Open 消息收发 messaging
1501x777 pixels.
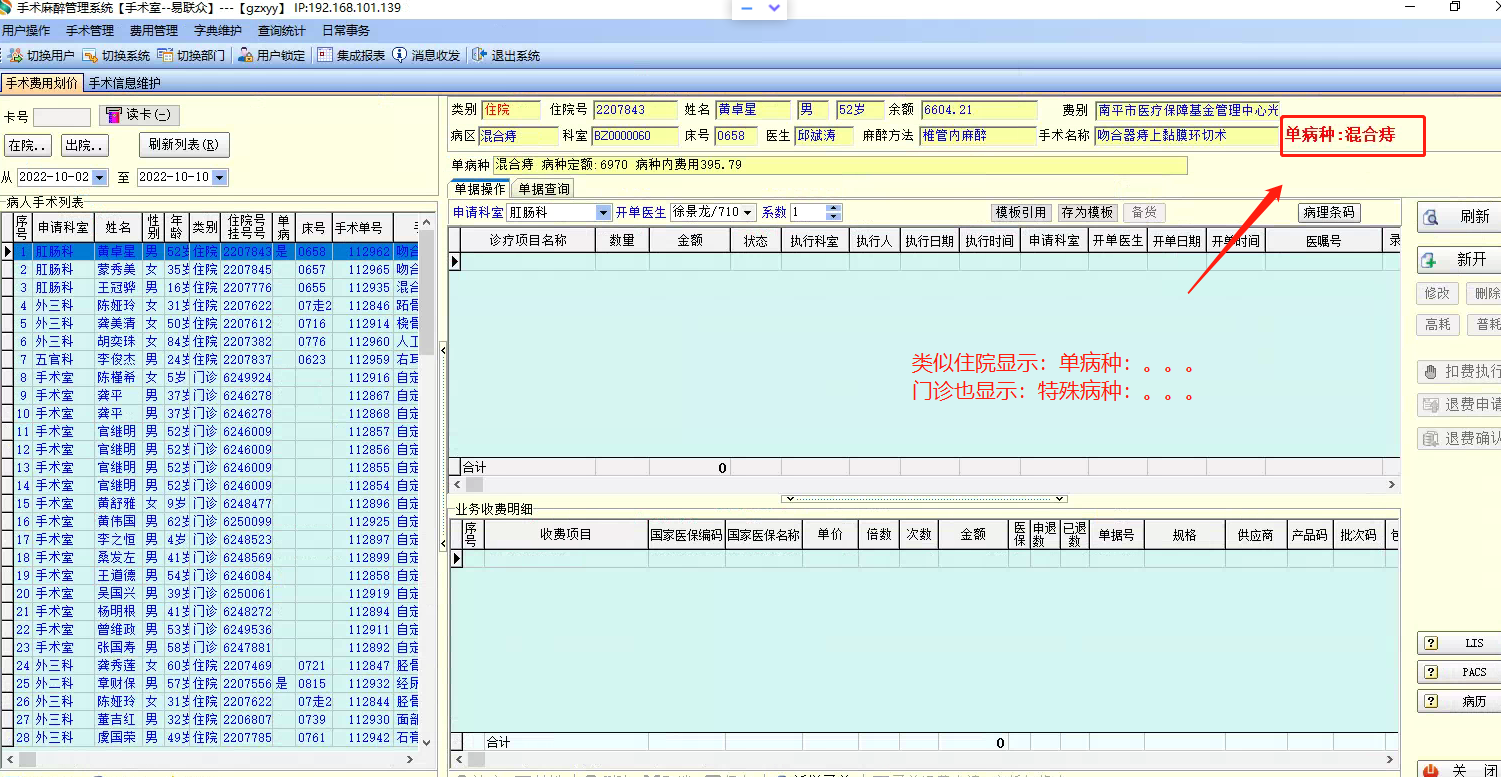pyautogui.click(x=426, y=56)
